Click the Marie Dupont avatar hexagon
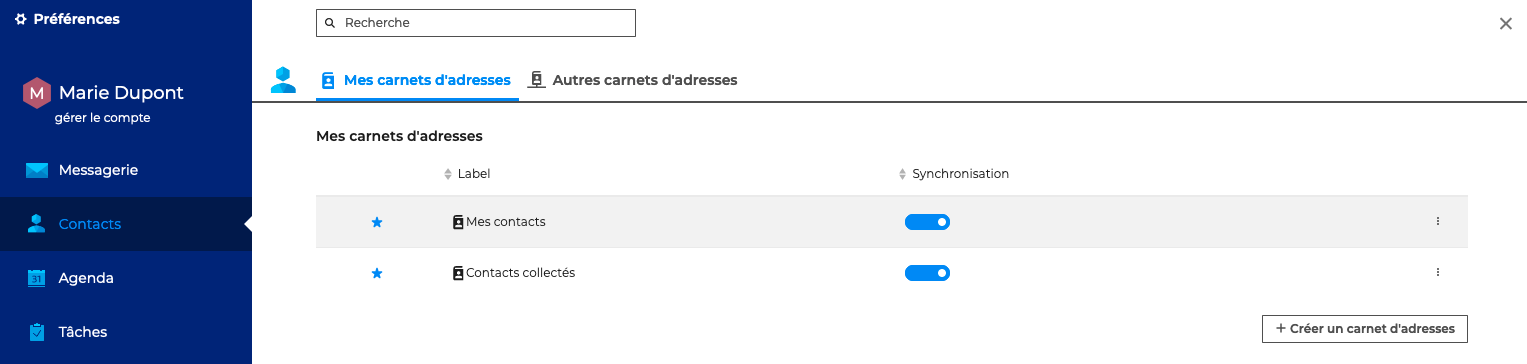 [x=37, y=93]
